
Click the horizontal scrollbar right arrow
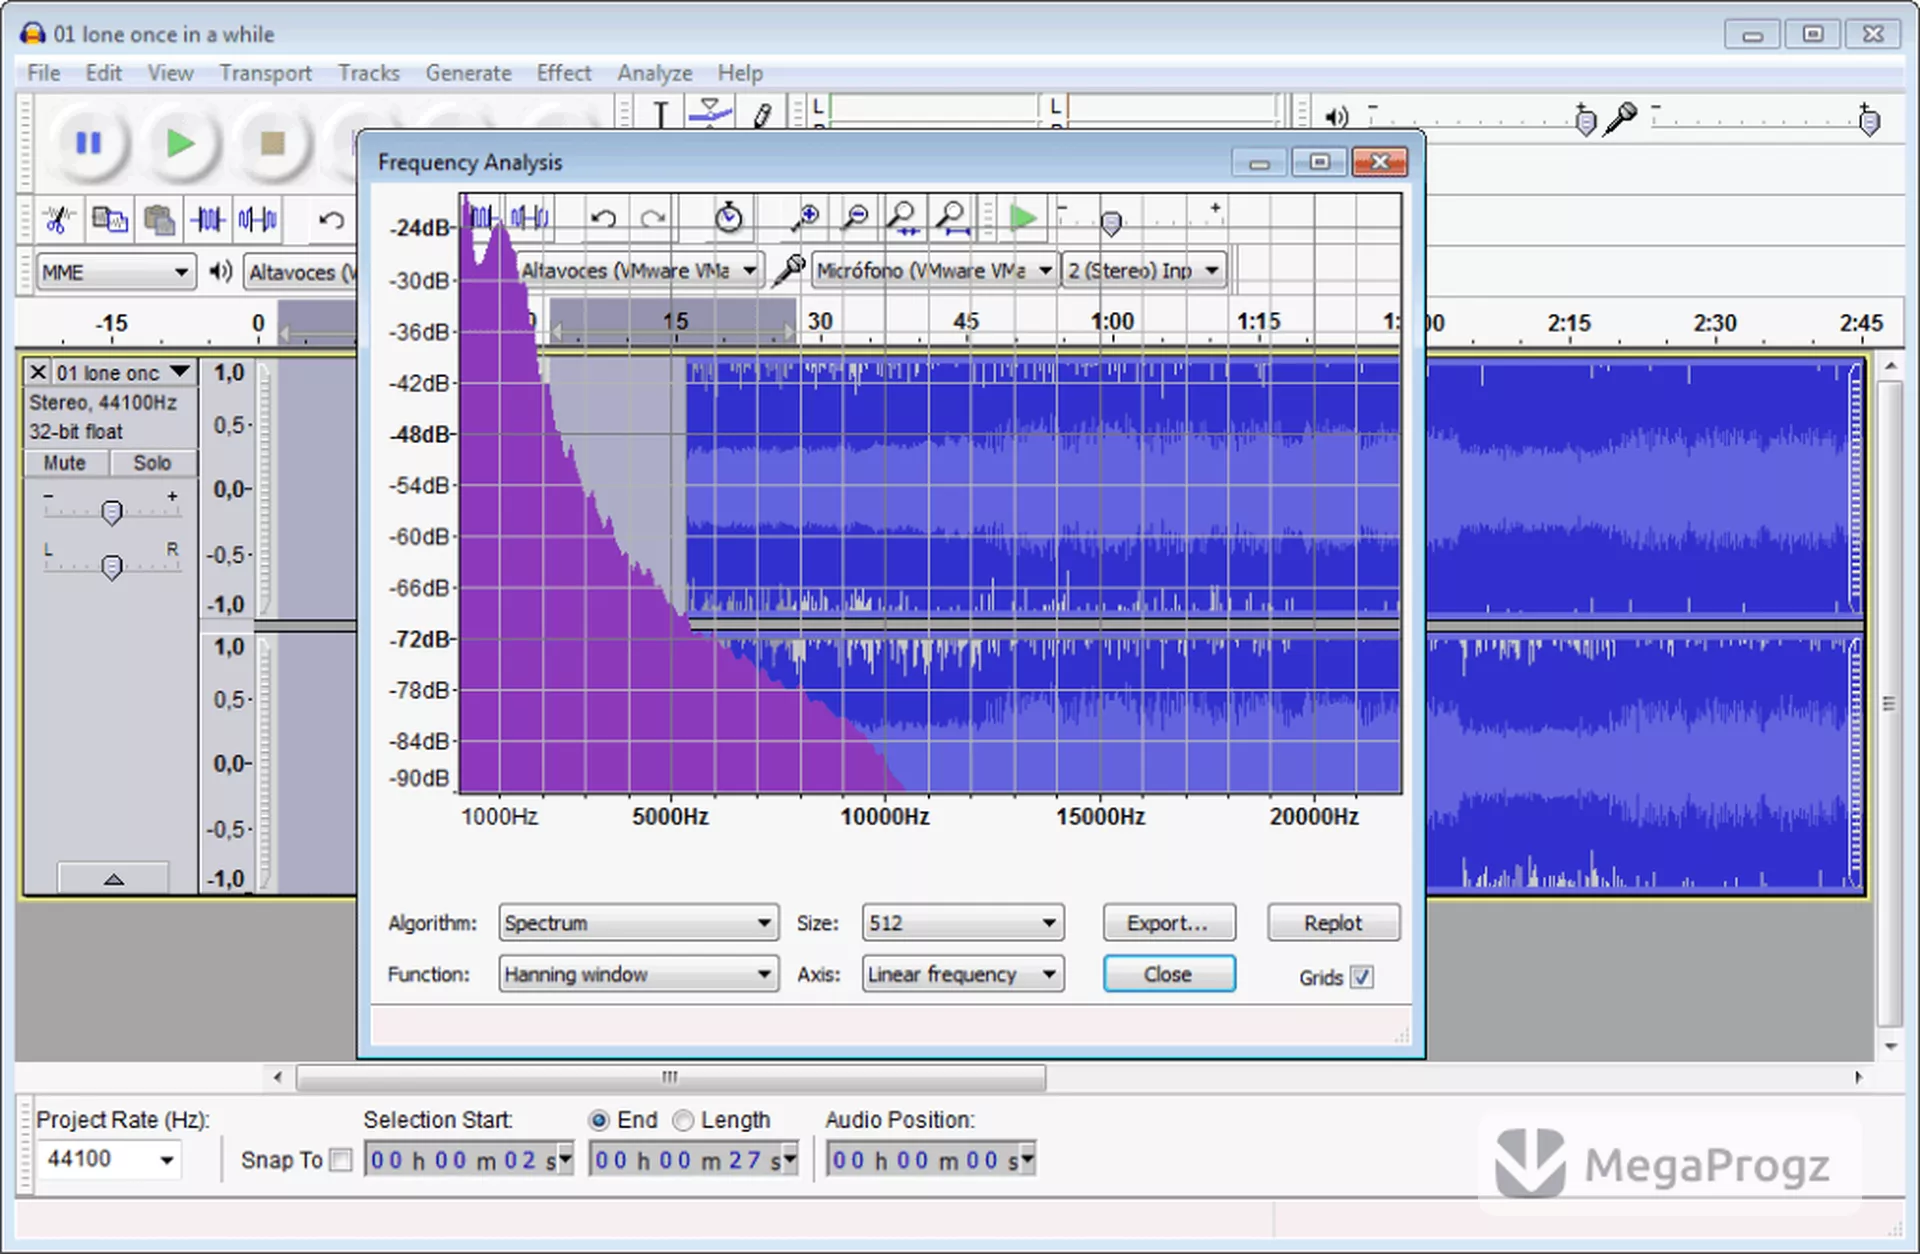coord(1858,1077)
